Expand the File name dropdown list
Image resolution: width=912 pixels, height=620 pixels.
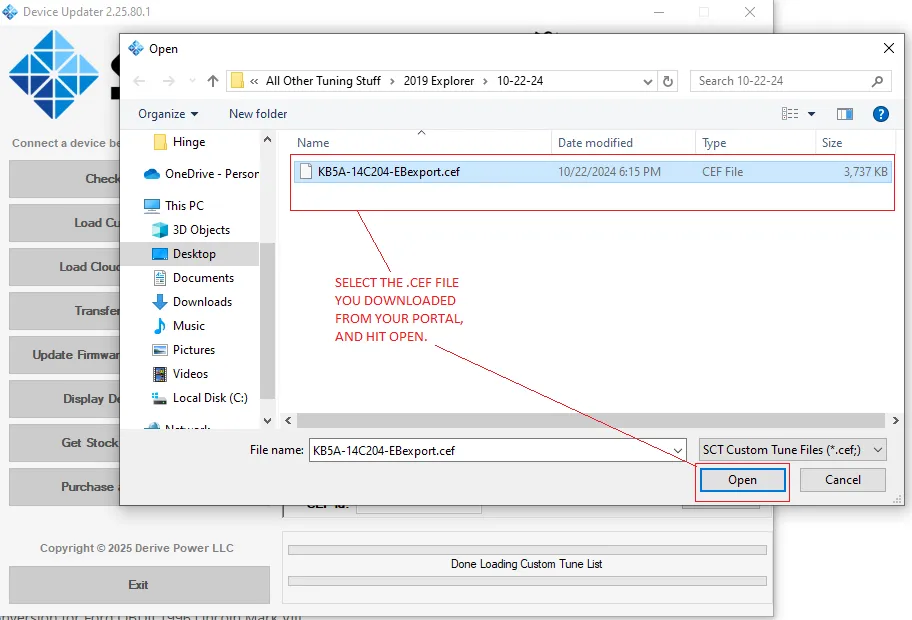click(678, 451)
